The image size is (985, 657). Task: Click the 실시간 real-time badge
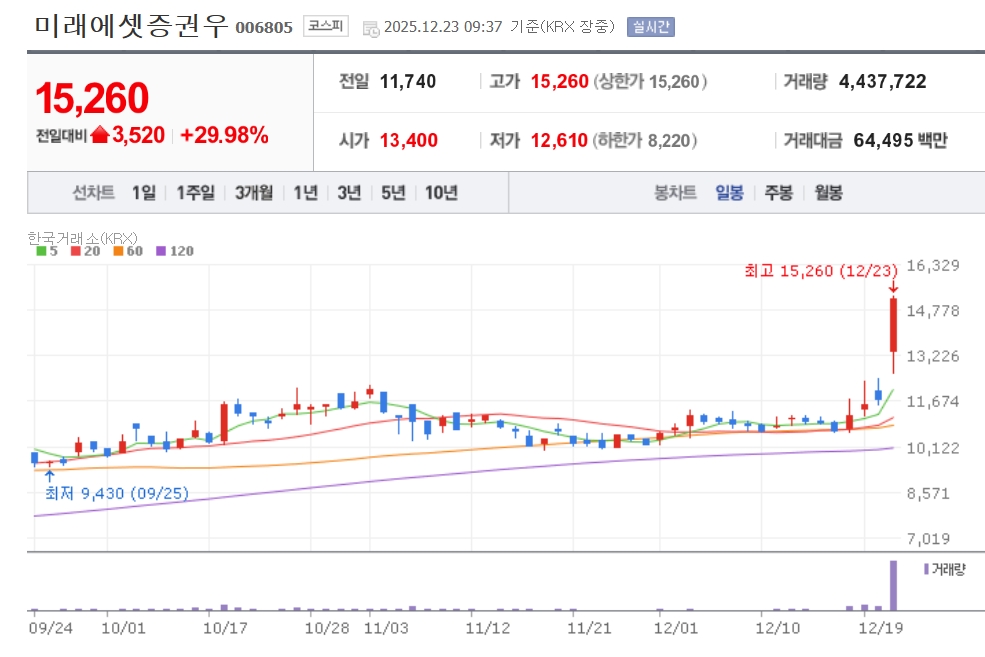[651, 27]
